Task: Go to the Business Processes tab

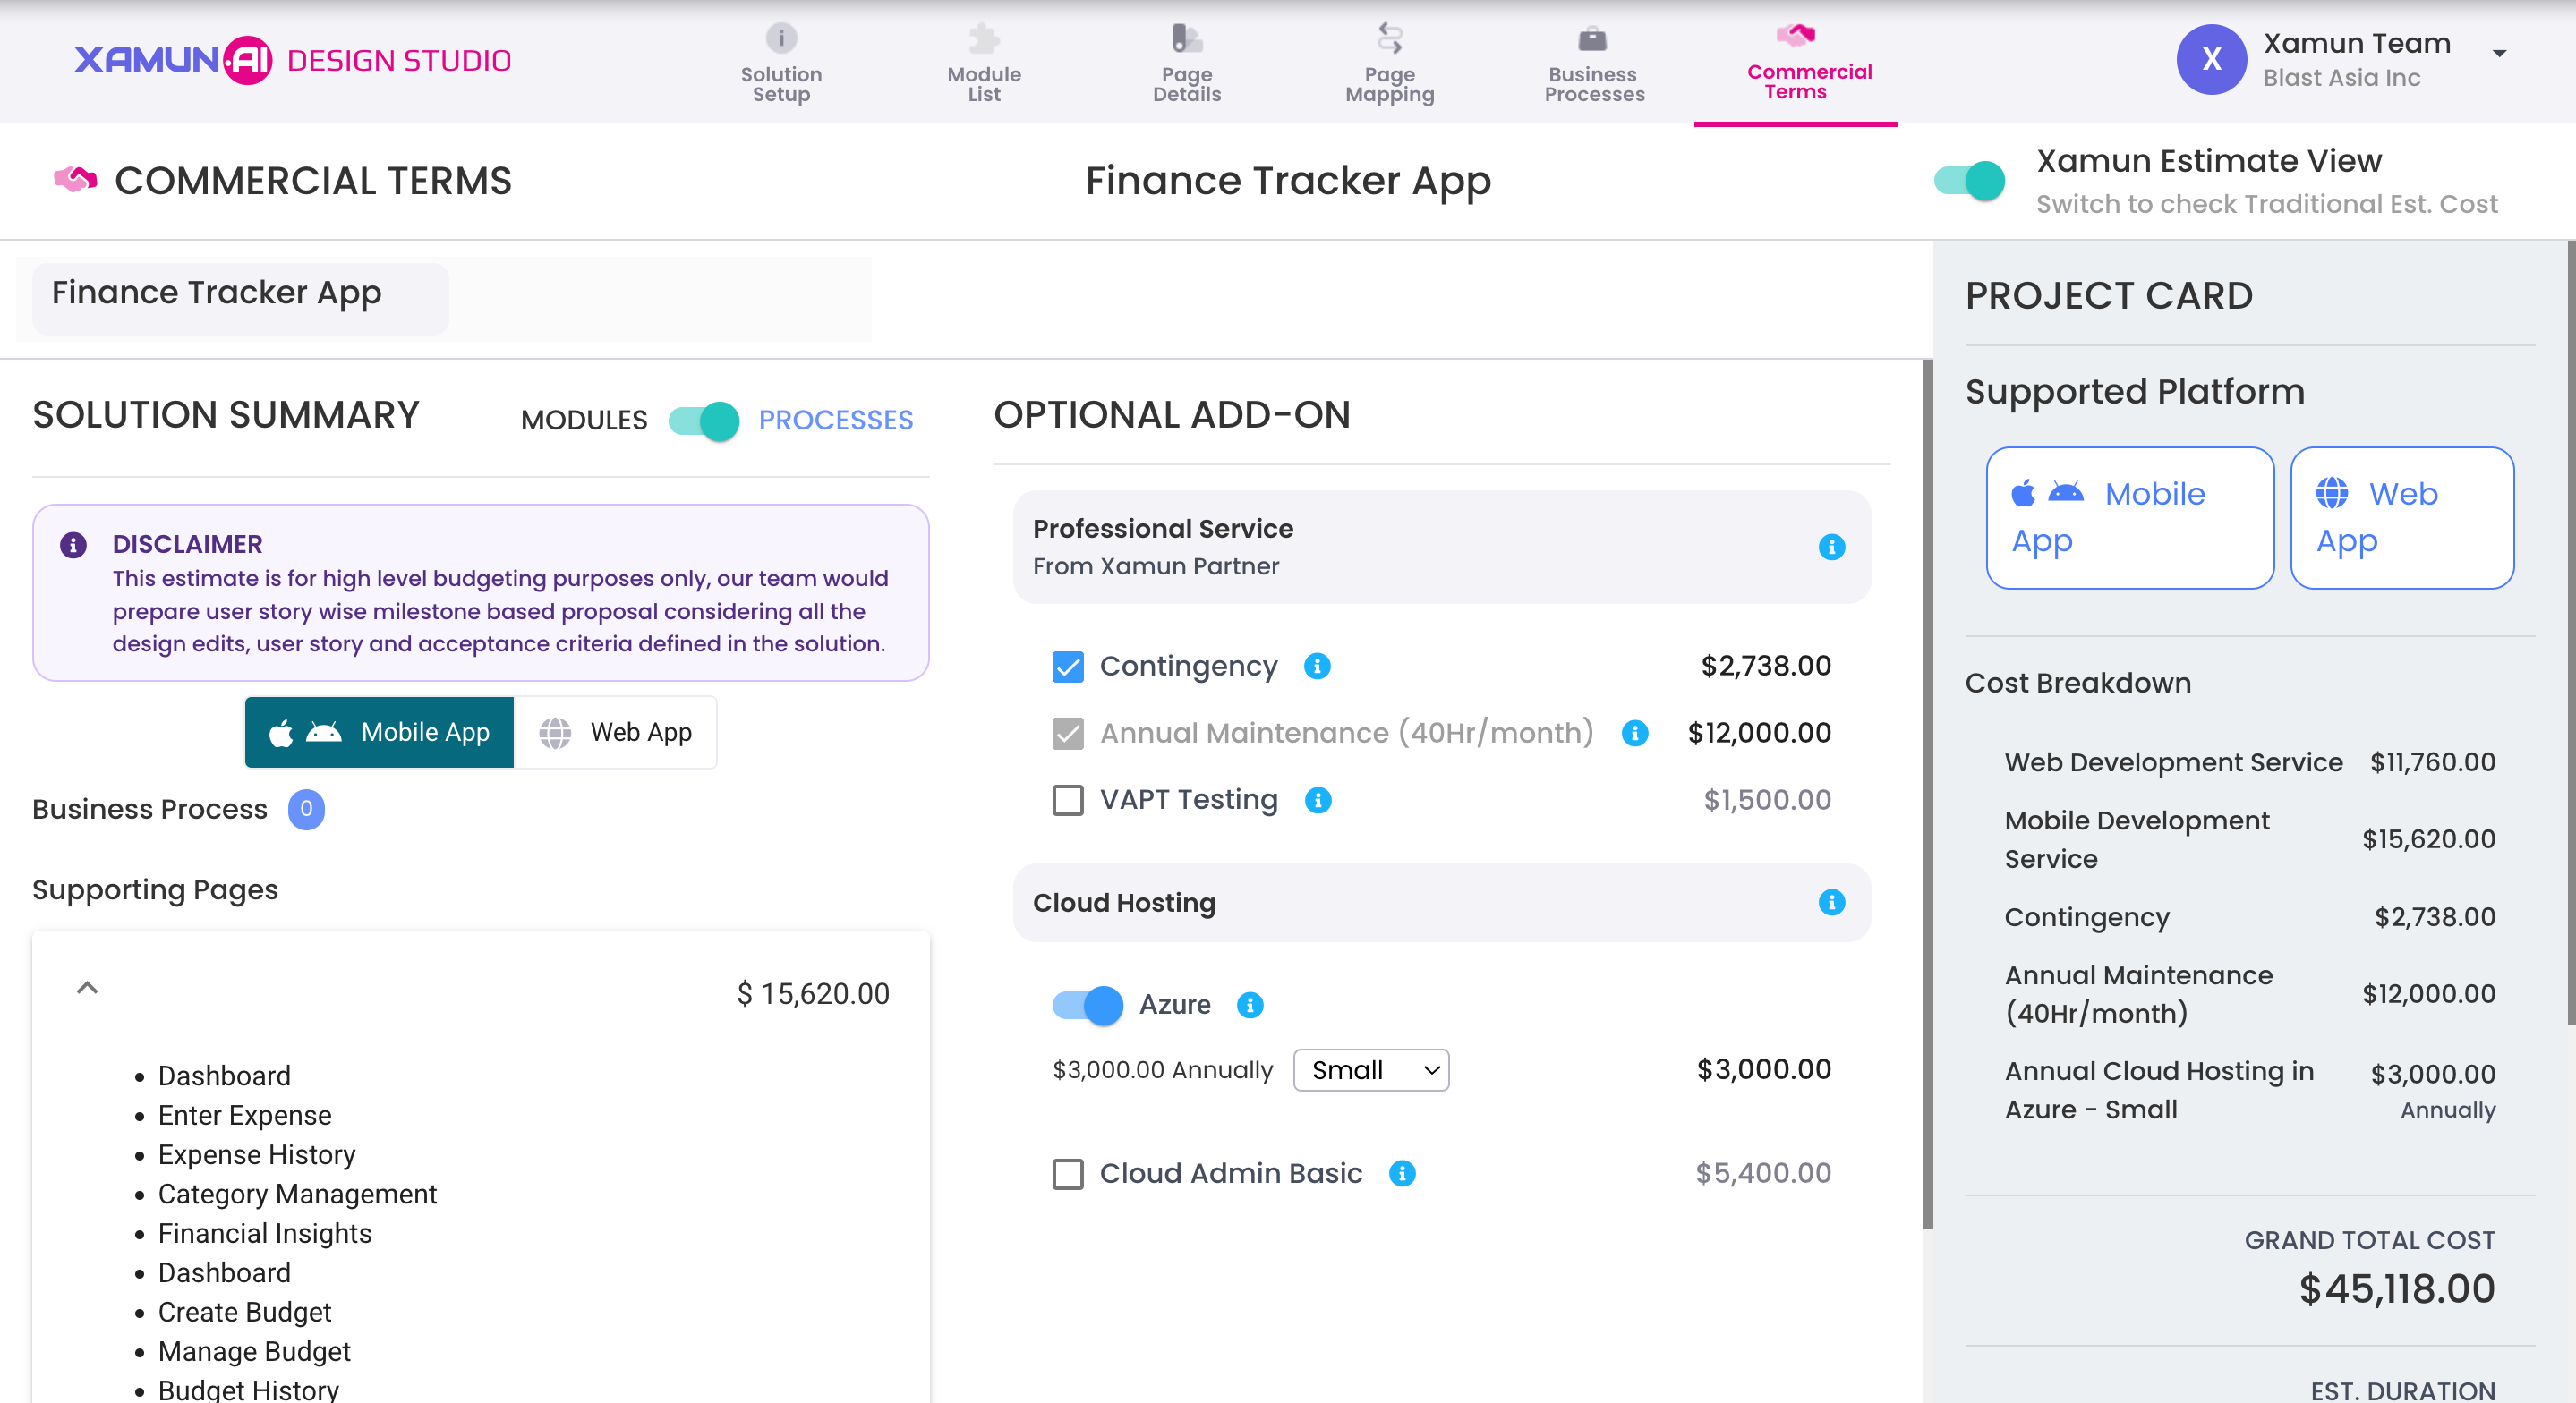Action: coord(1594,64)
